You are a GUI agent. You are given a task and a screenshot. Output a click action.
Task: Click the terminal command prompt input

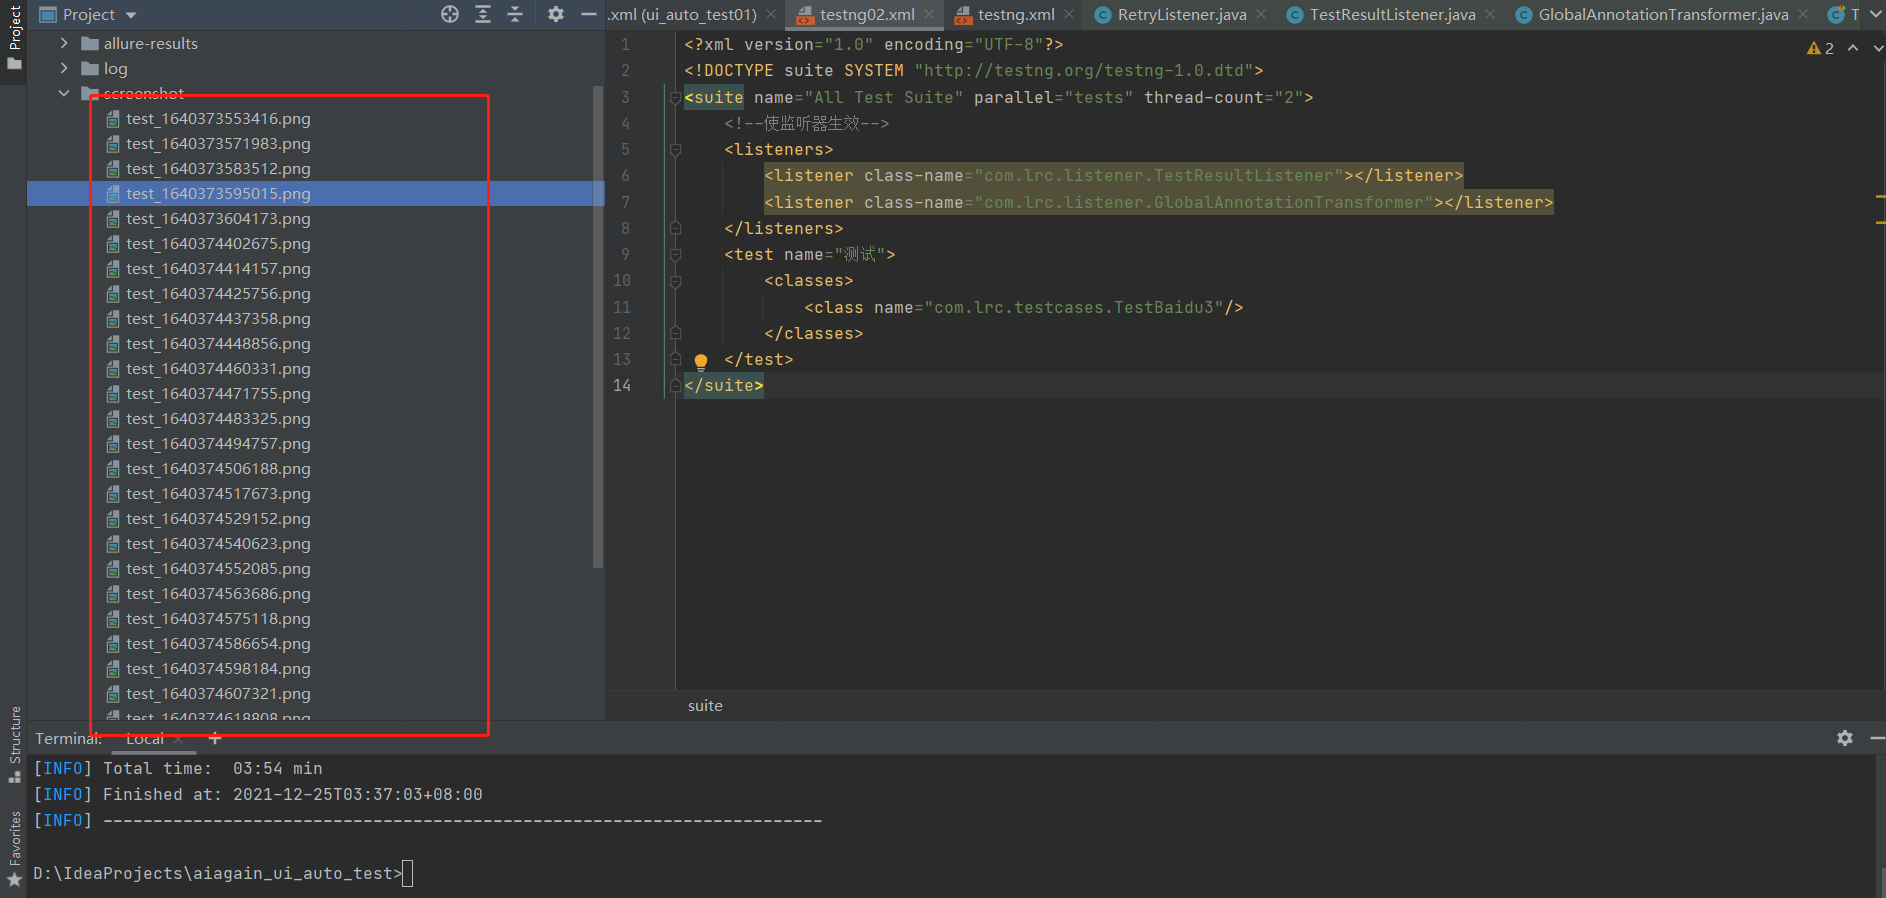pyautogui.click(x=407, y=874)
